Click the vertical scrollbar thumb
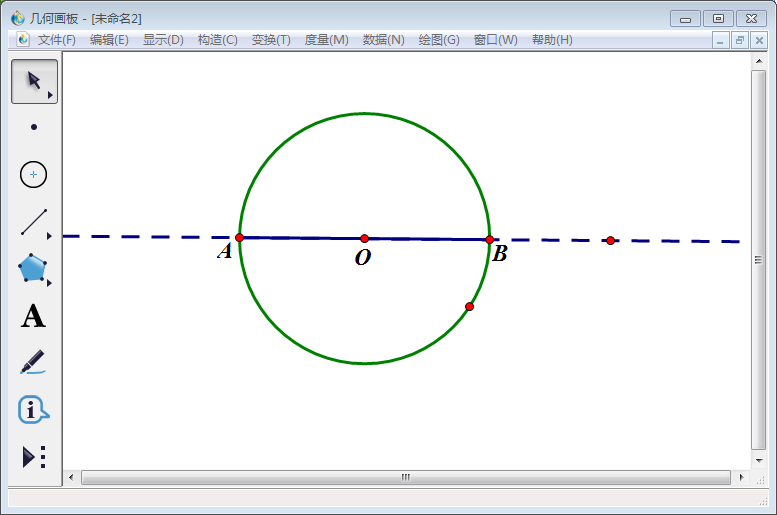This screenshot has width=777, height=515. pos(759,260)
